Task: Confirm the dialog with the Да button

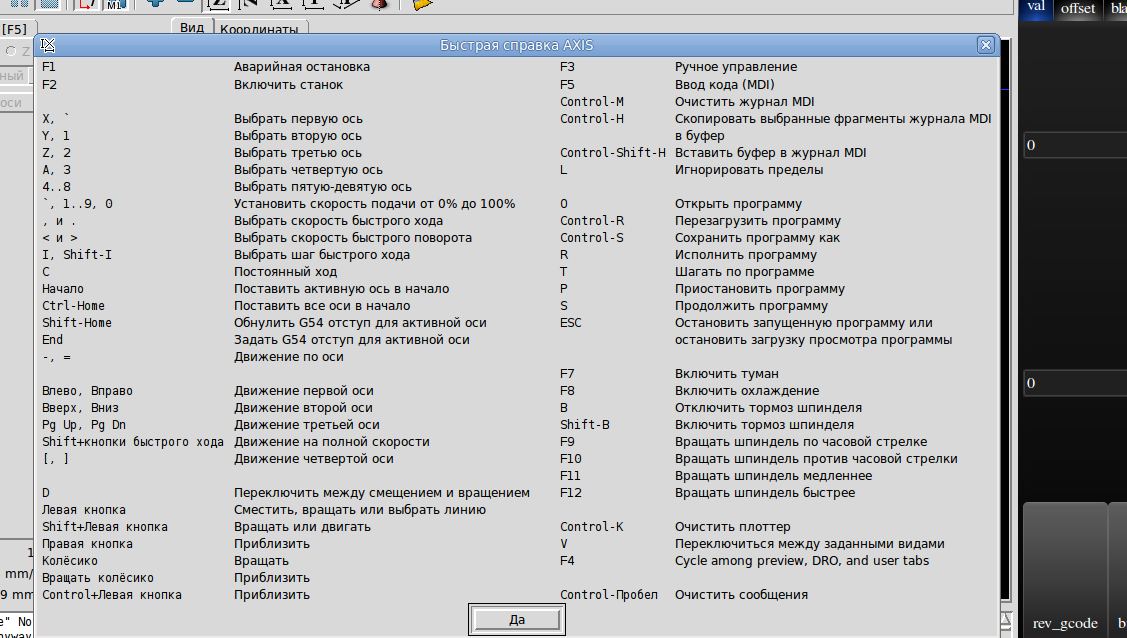Action: click(x=517, y=619)
